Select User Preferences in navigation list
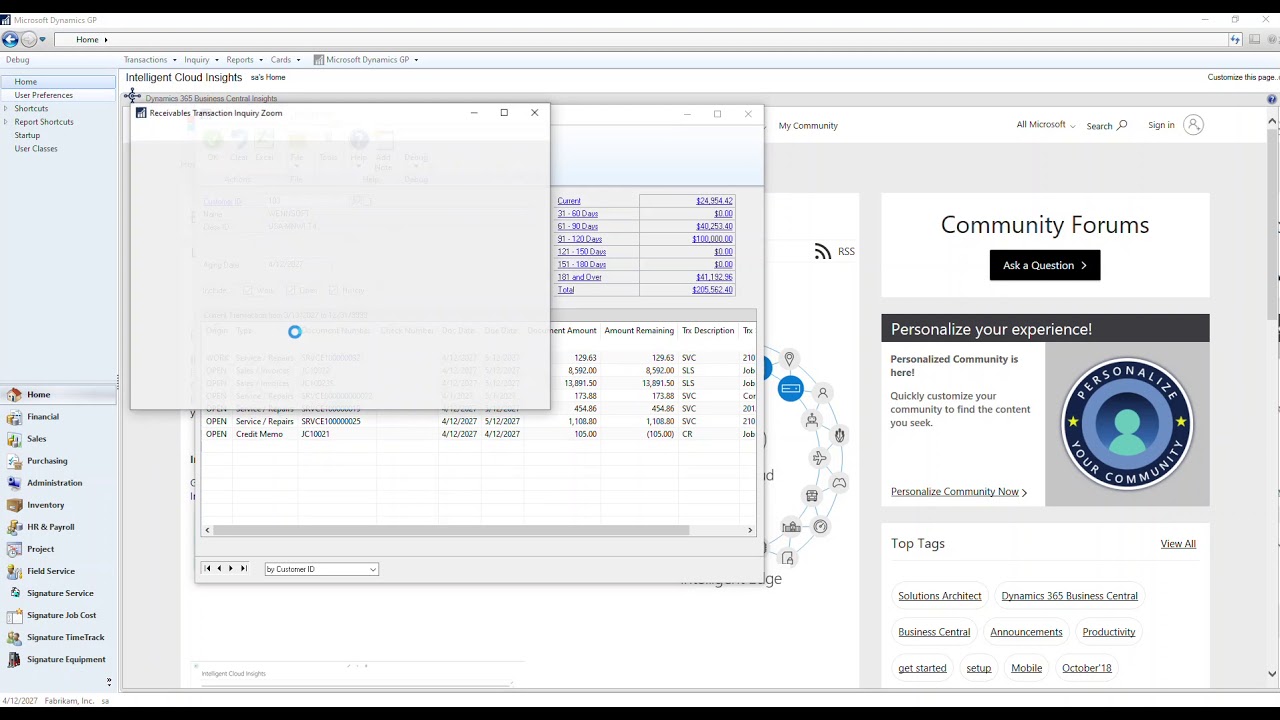Screen dimensions: 1280x720 [43, 95]
